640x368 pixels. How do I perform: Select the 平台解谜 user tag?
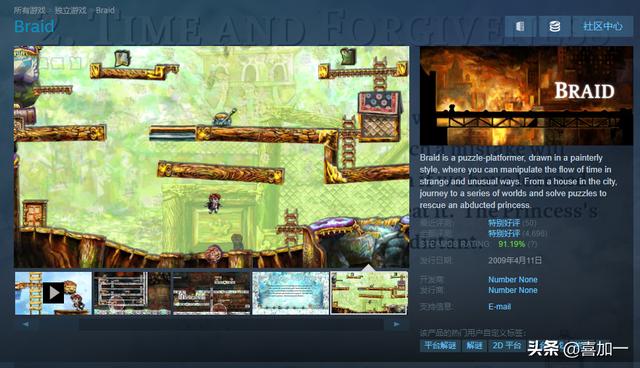(440, 346)
